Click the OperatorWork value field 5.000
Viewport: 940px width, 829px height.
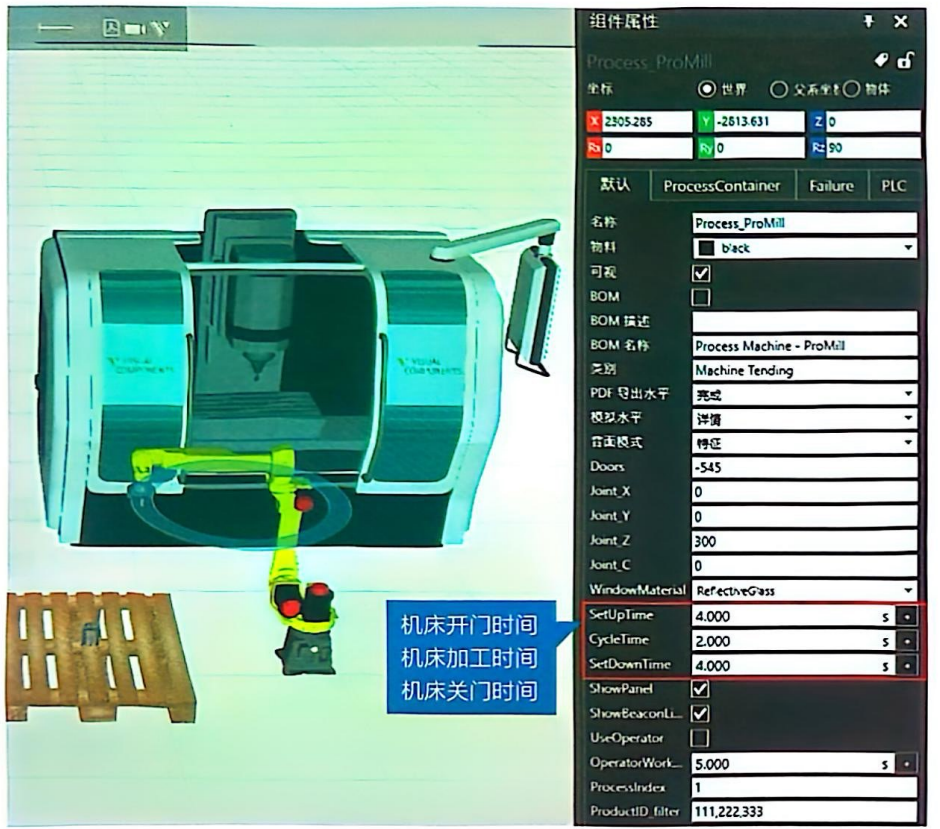tap(793, 764)
